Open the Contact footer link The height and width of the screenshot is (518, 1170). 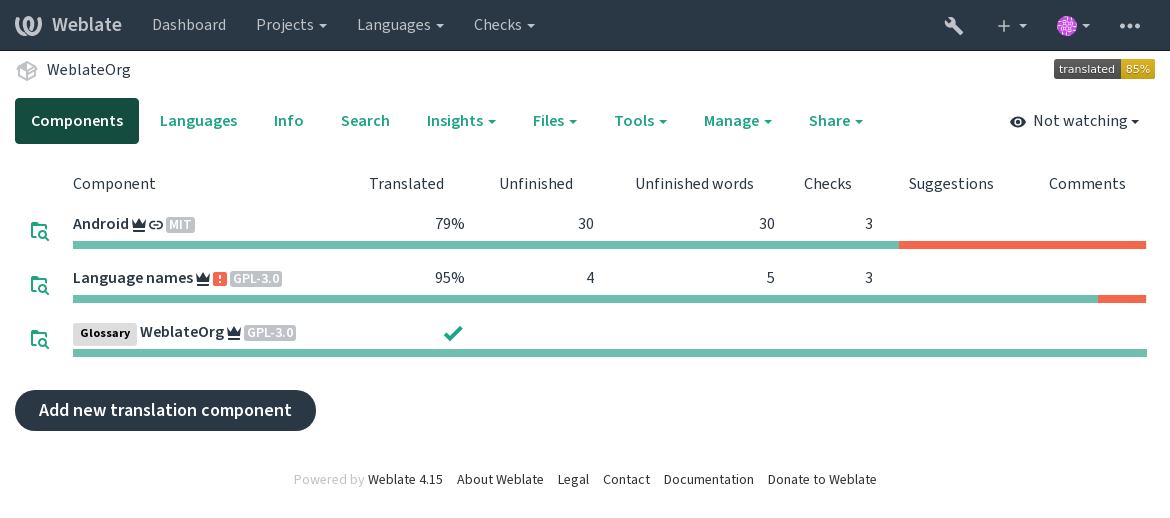click(626, 479)
